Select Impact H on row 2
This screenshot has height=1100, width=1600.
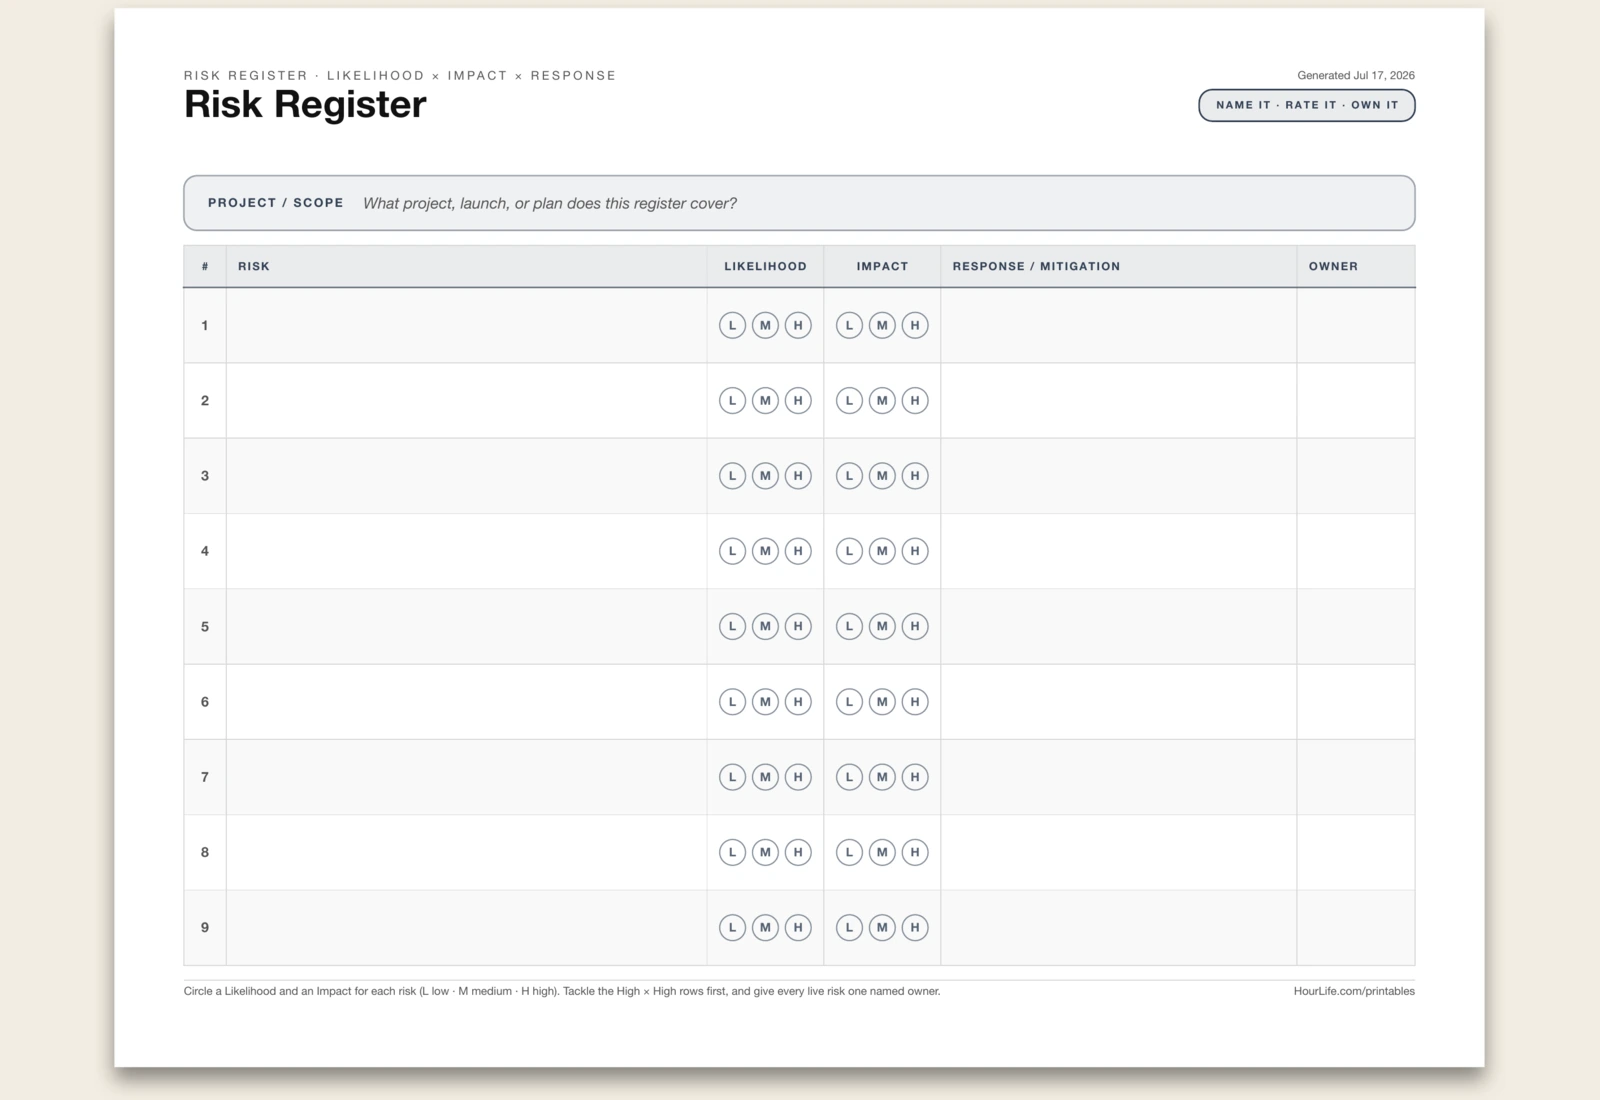(915, 401)
